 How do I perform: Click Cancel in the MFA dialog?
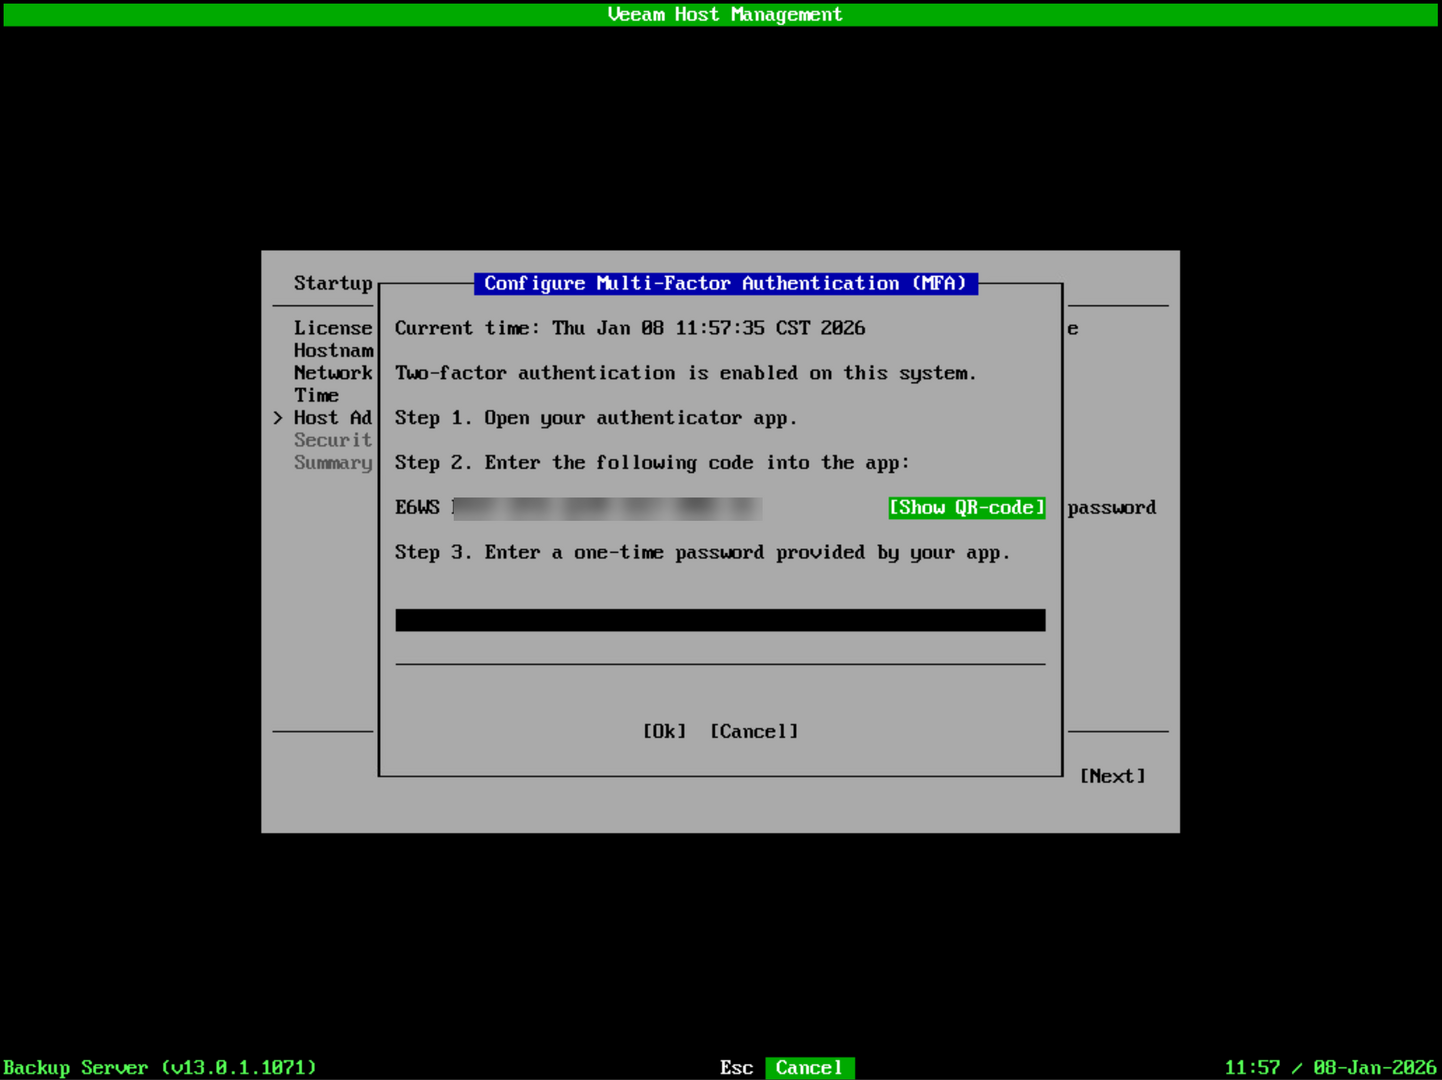pyautogui.click(x=754, y=732)
